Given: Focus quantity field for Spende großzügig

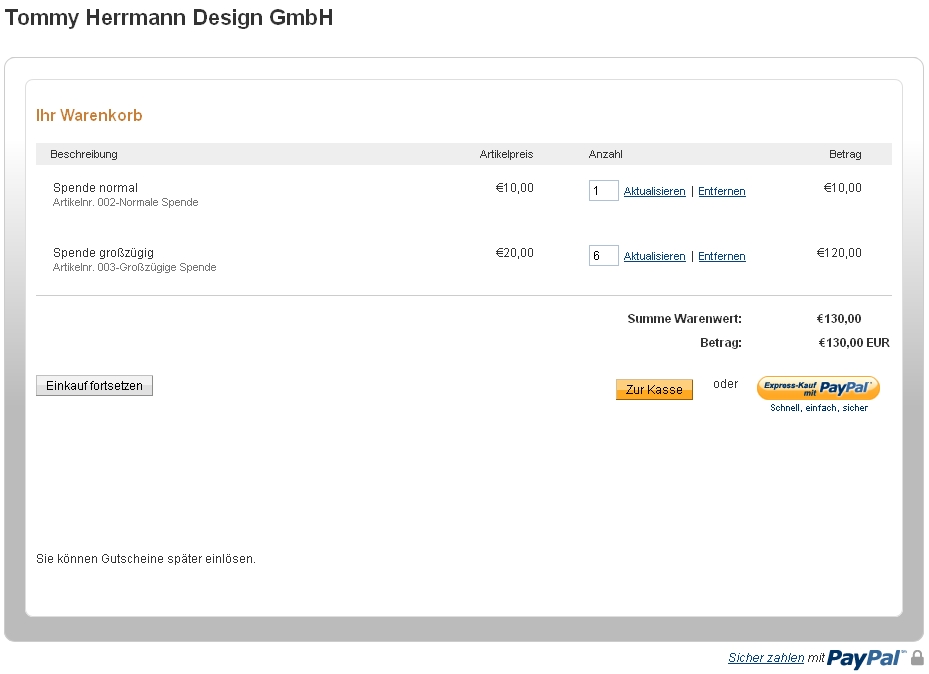Looking at the screenshot, I should tap(603, 256).
